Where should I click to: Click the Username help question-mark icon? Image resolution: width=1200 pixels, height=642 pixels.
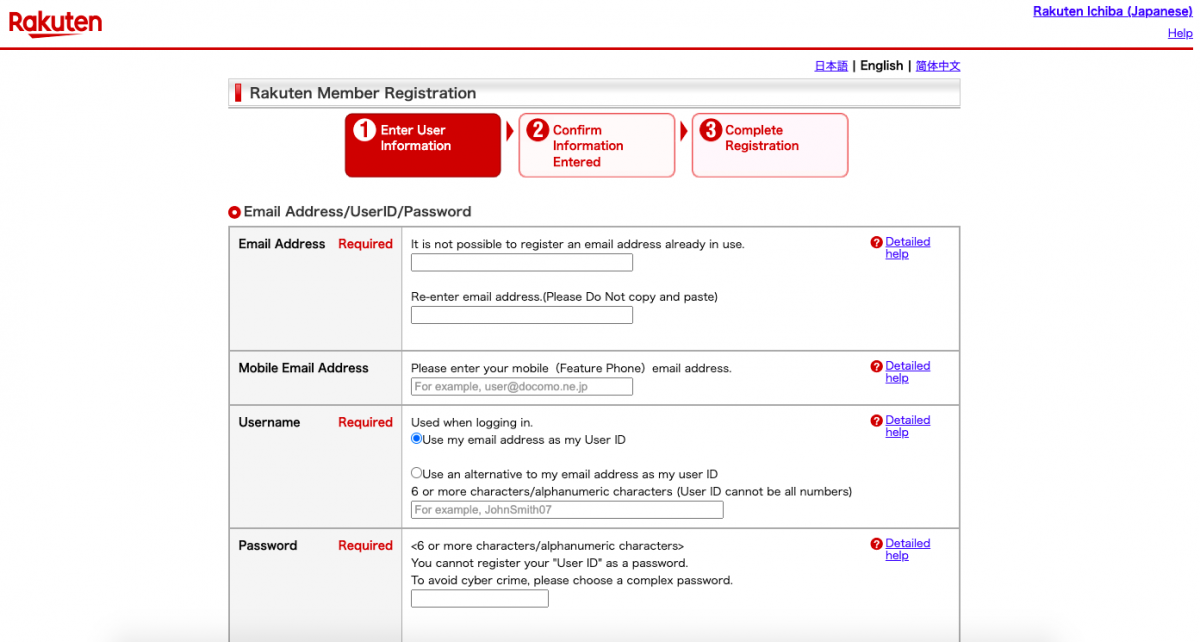pyautogui.click(x=877, y=421)
